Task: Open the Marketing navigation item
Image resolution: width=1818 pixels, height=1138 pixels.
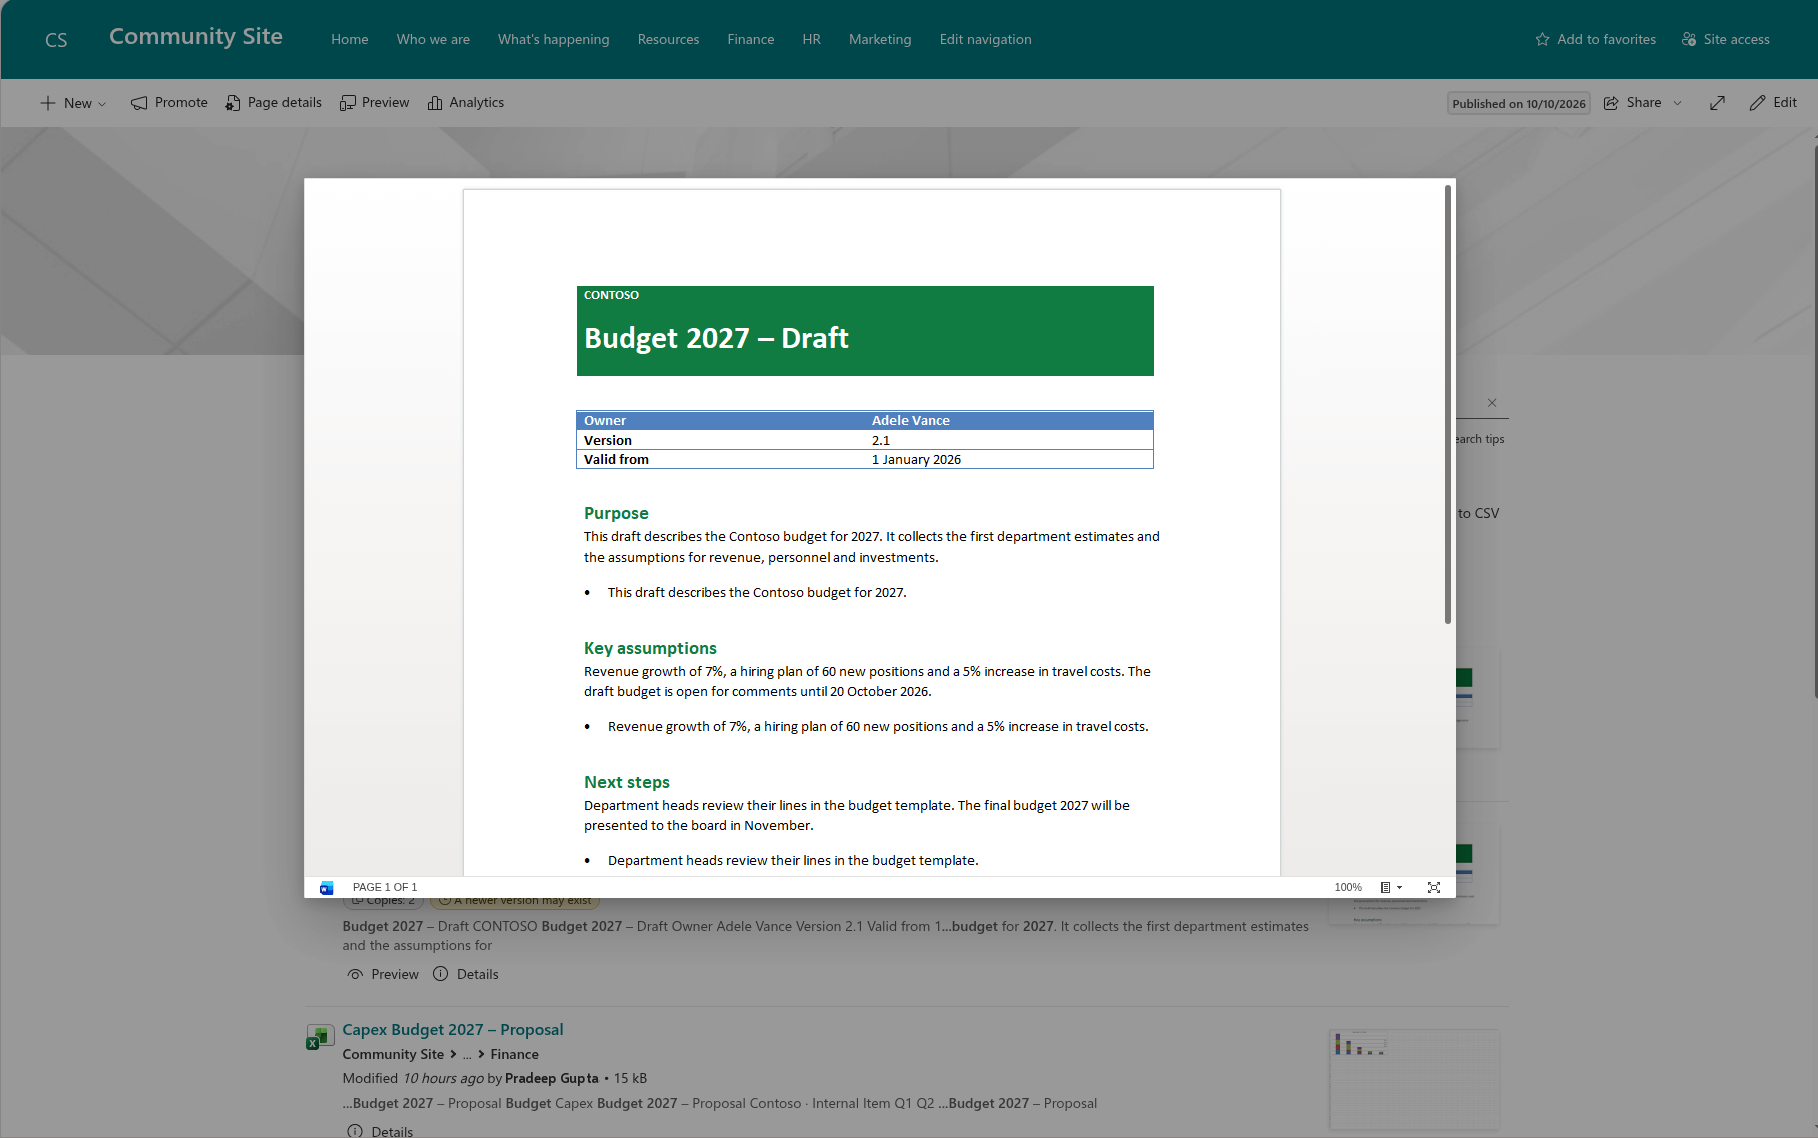Action: point(880,39)
